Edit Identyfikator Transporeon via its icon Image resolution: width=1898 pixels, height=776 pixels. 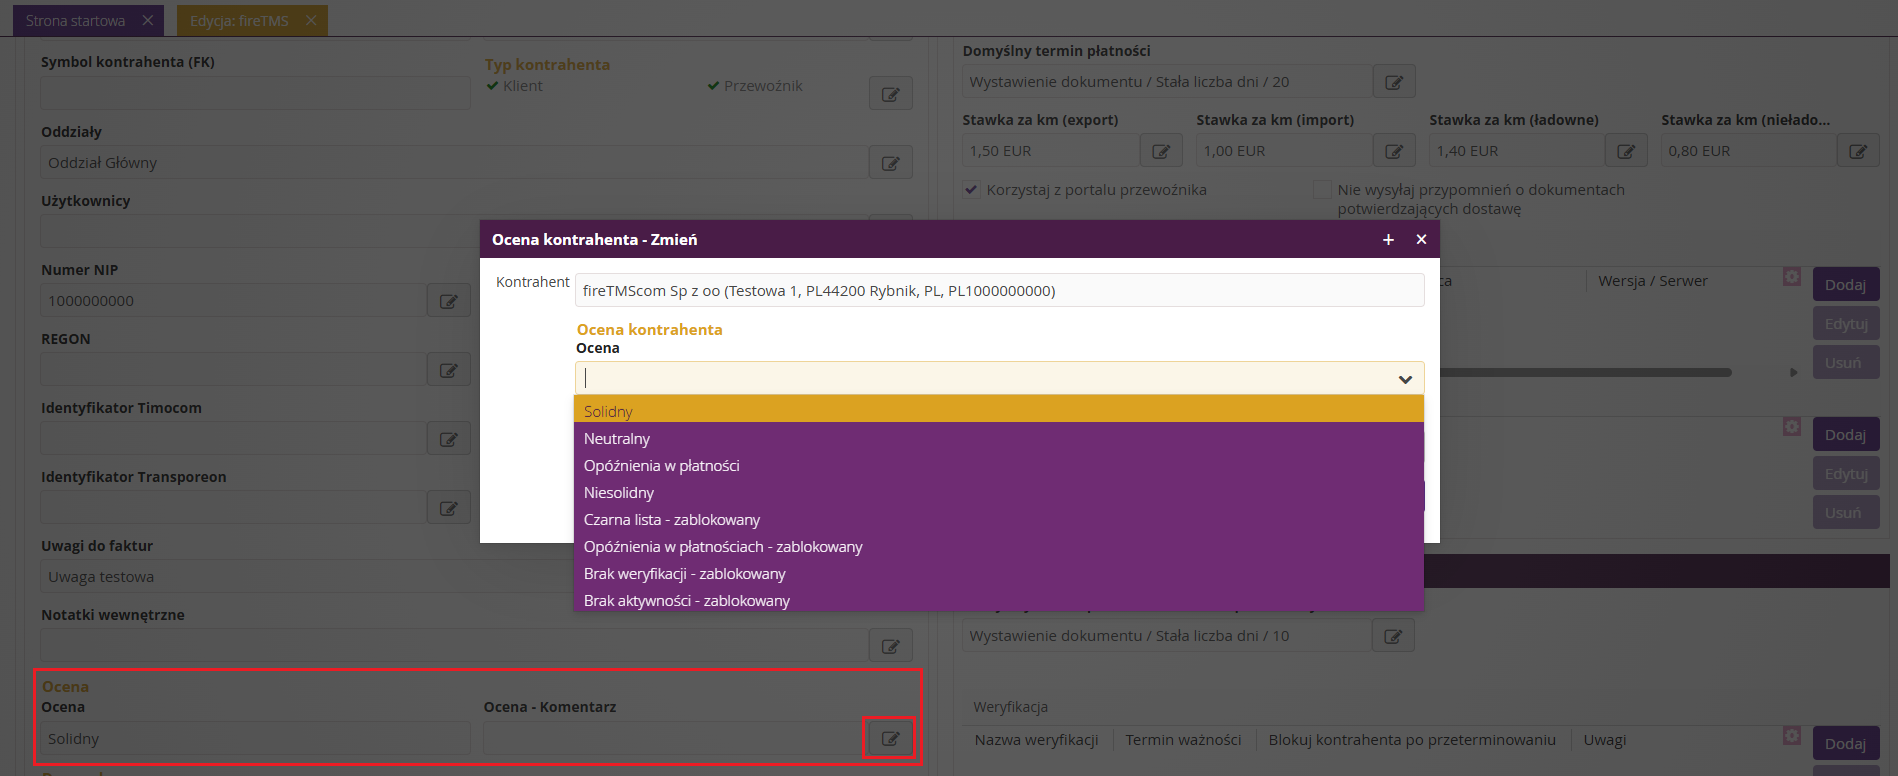pos(448,508)
